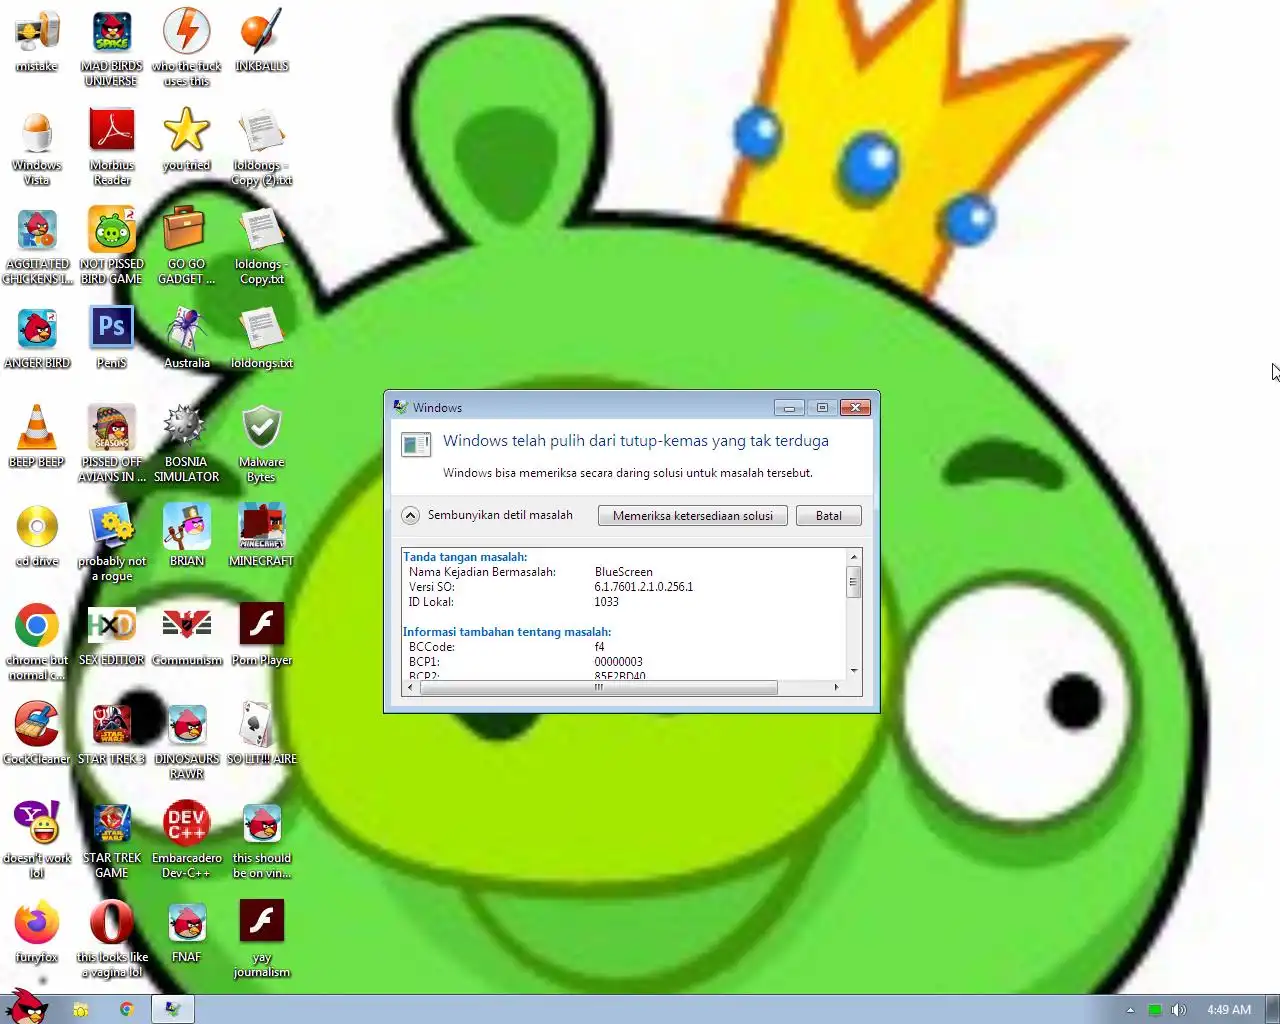
Task: Click horizontal scrollbar right arrow in details
Action: (x=836, y=687)
